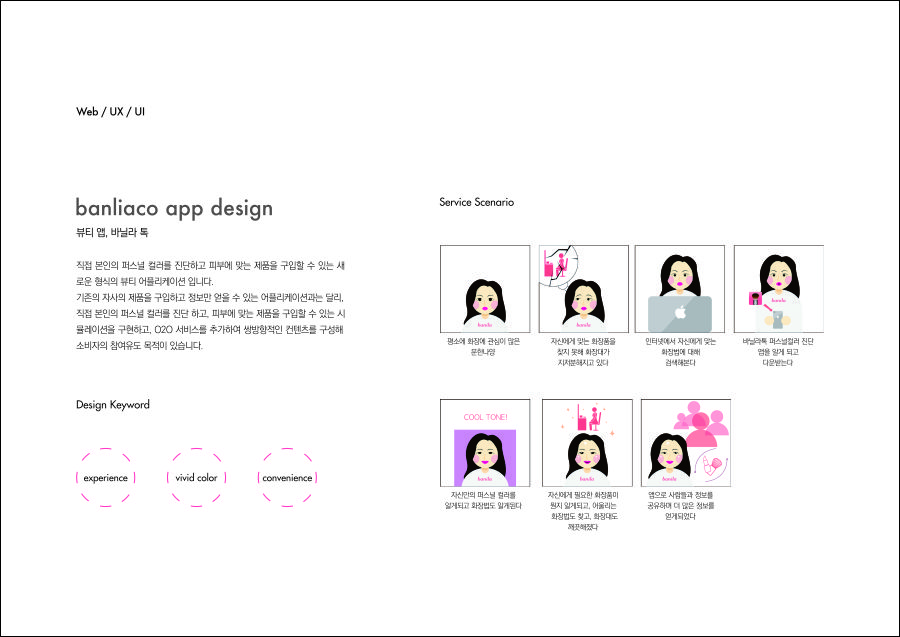Open the scenario image above "평소에 화장에 관심이 많은"
Image resolution: width=900 pixels, height=637 pixels.
[485, 289]
